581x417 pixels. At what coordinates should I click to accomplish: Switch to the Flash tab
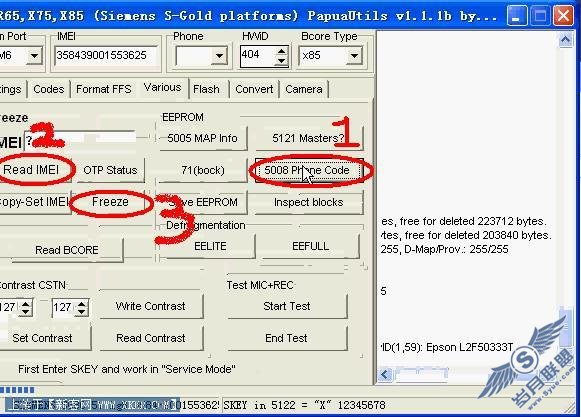(206, 89)
